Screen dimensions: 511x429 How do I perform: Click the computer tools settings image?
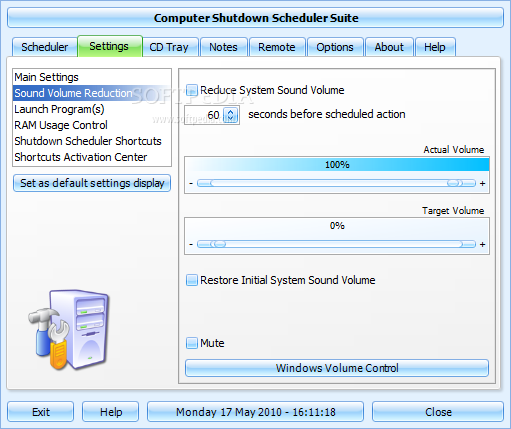(x=69, y=330)
